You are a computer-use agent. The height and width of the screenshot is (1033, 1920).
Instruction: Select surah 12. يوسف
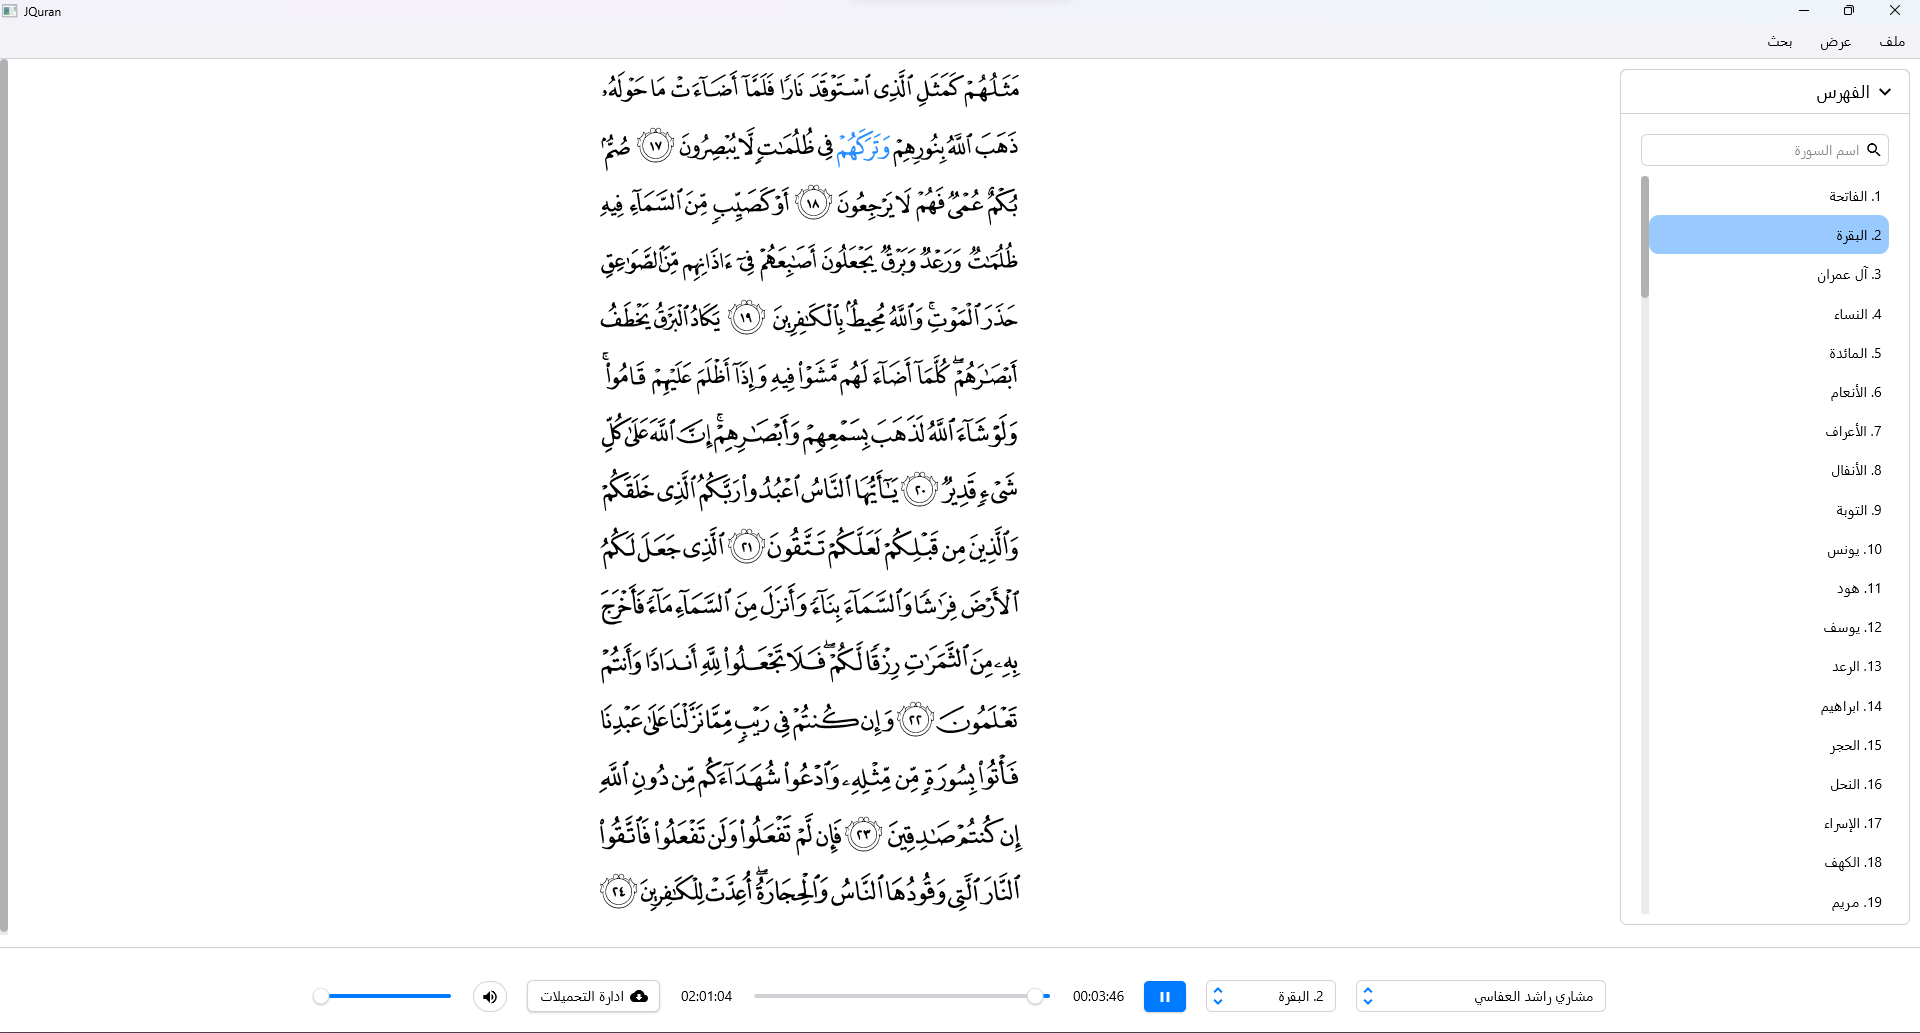point(1768,627)
